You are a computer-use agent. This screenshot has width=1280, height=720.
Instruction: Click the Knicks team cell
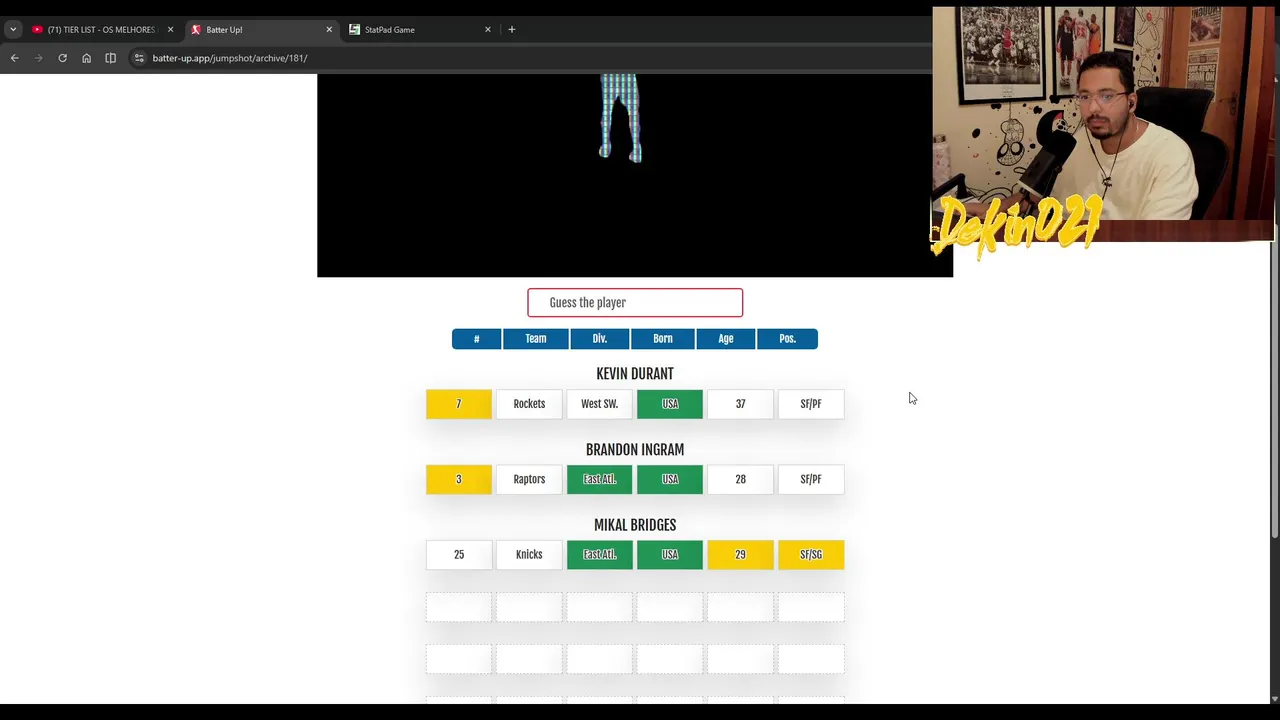pos(529,555)
